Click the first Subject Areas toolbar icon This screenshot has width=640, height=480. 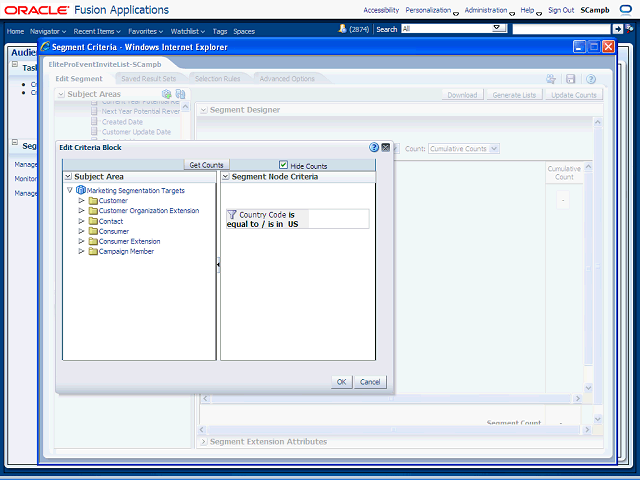pos(167,94)
